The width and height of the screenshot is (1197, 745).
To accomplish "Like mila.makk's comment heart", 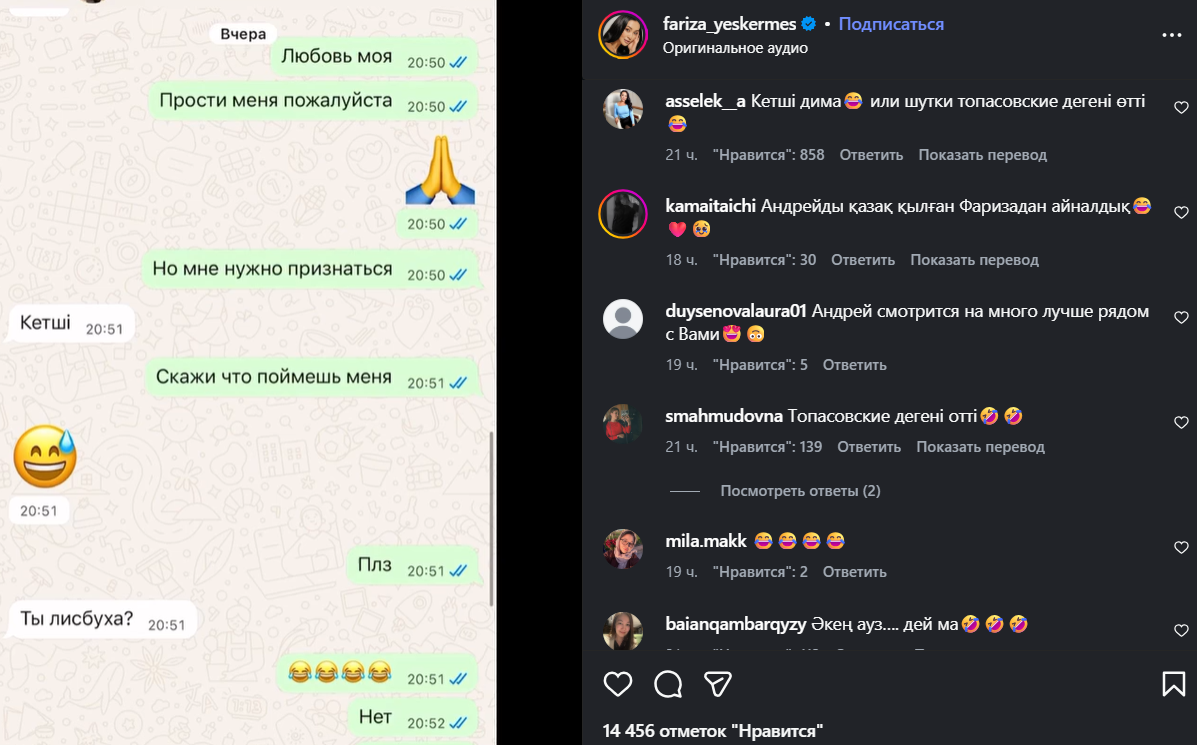I will tap(1181, 547).
